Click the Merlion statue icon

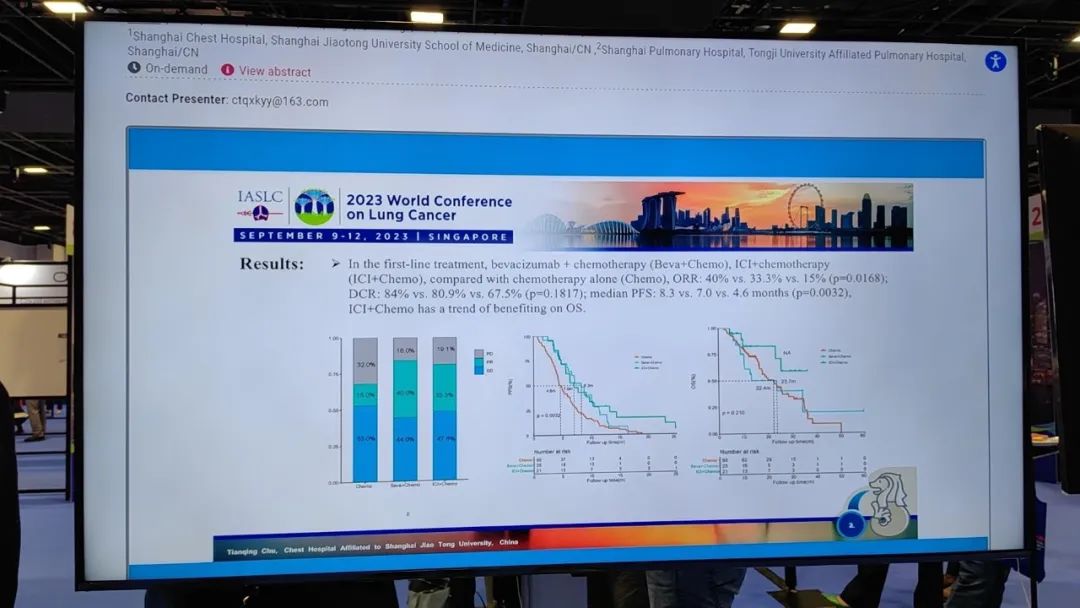pyautogui.click(x=887, y=499)
